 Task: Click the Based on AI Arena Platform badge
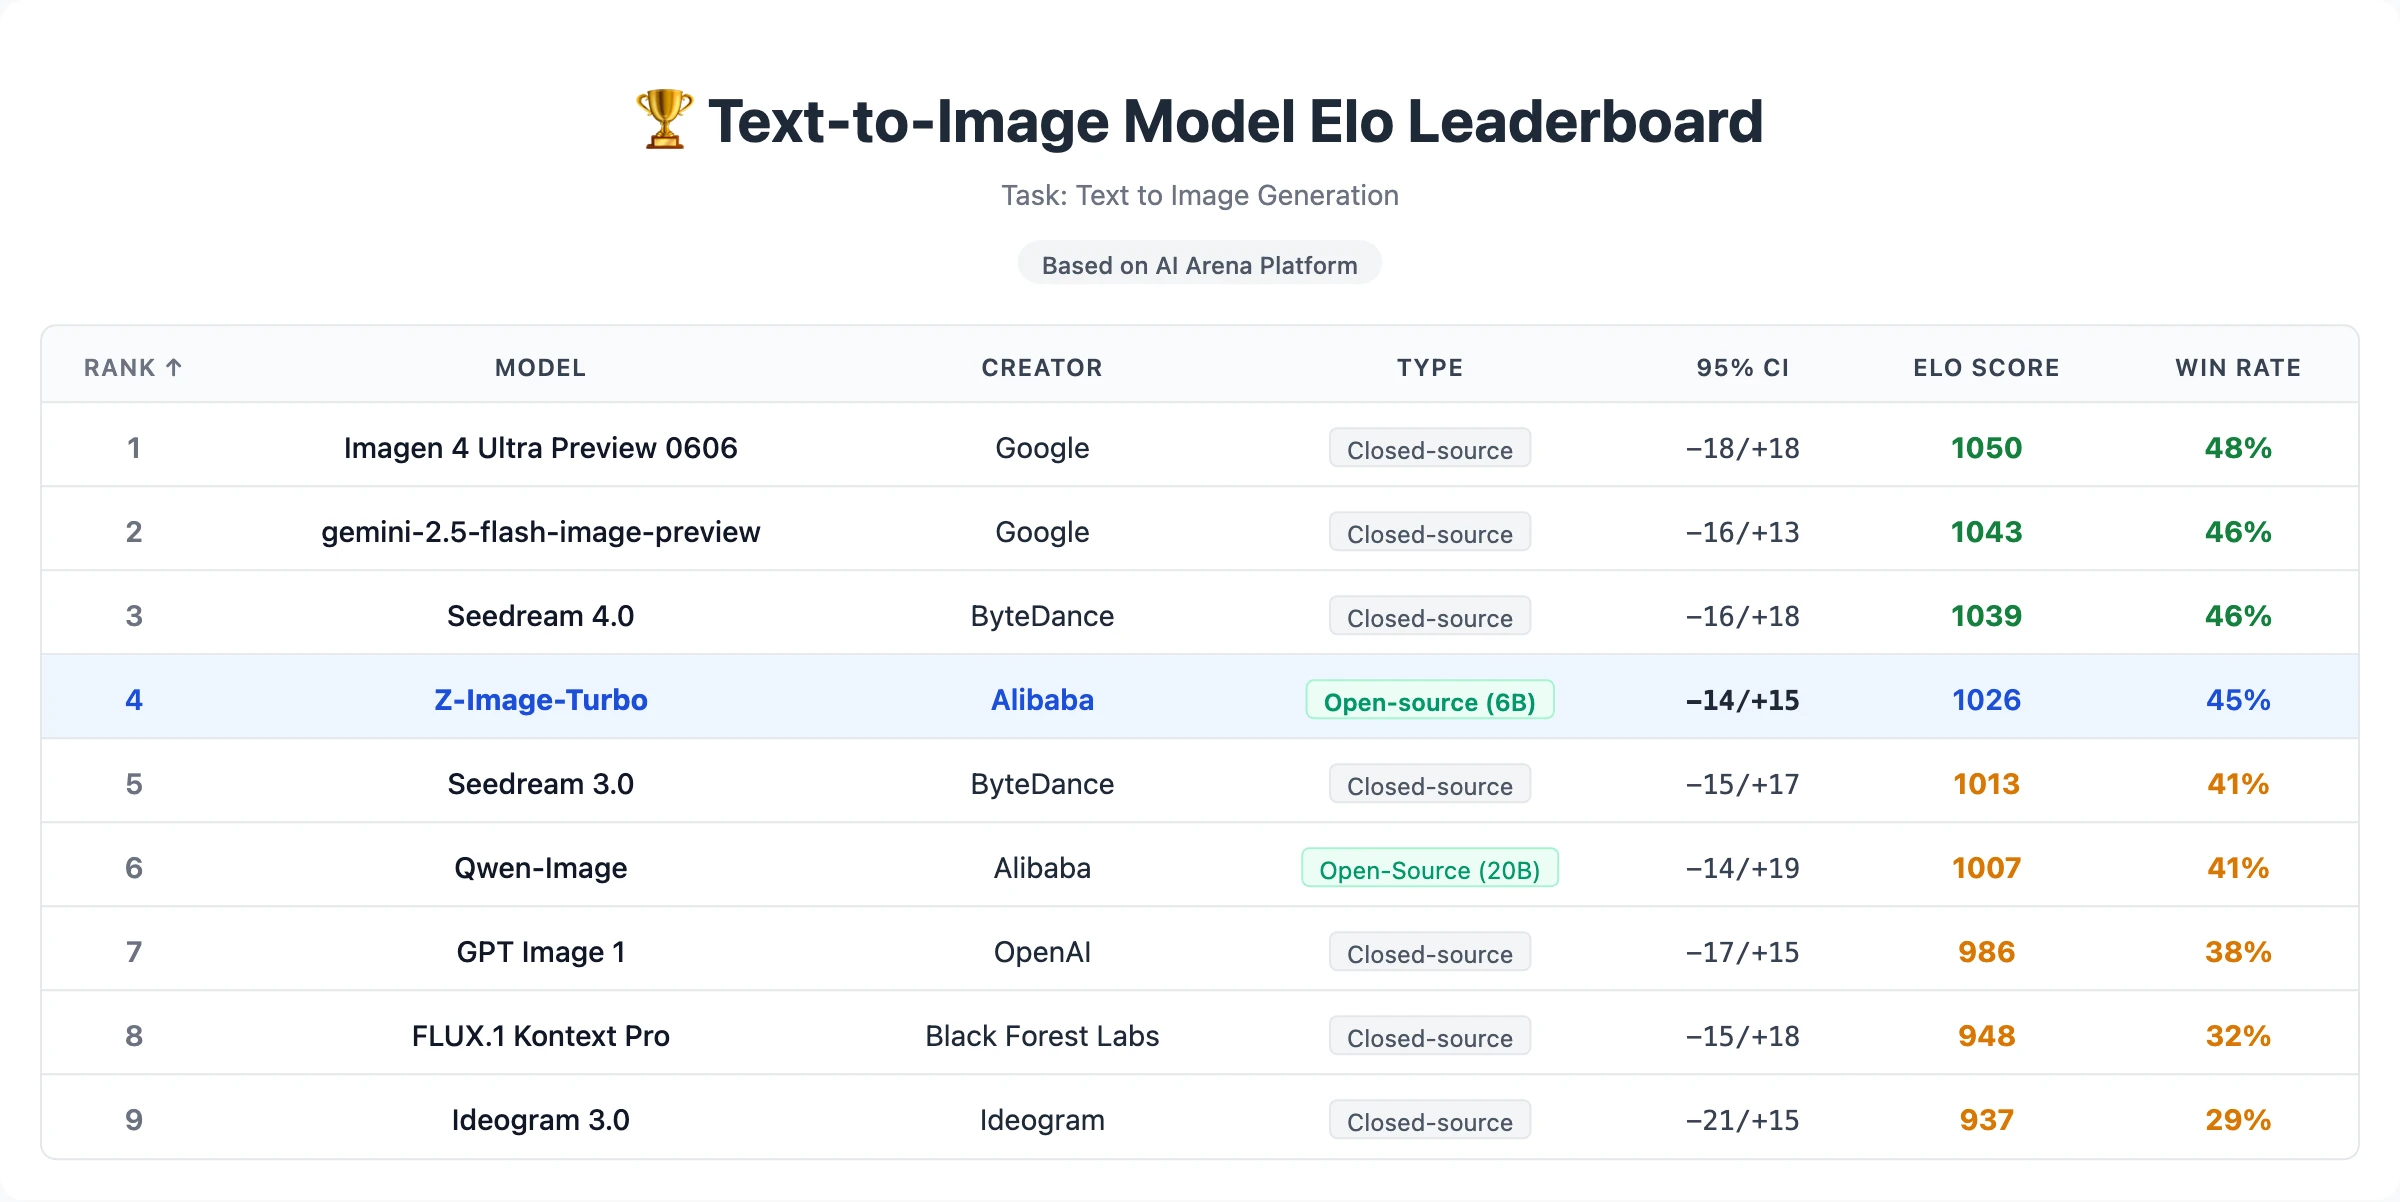[x=1199, y=264]
